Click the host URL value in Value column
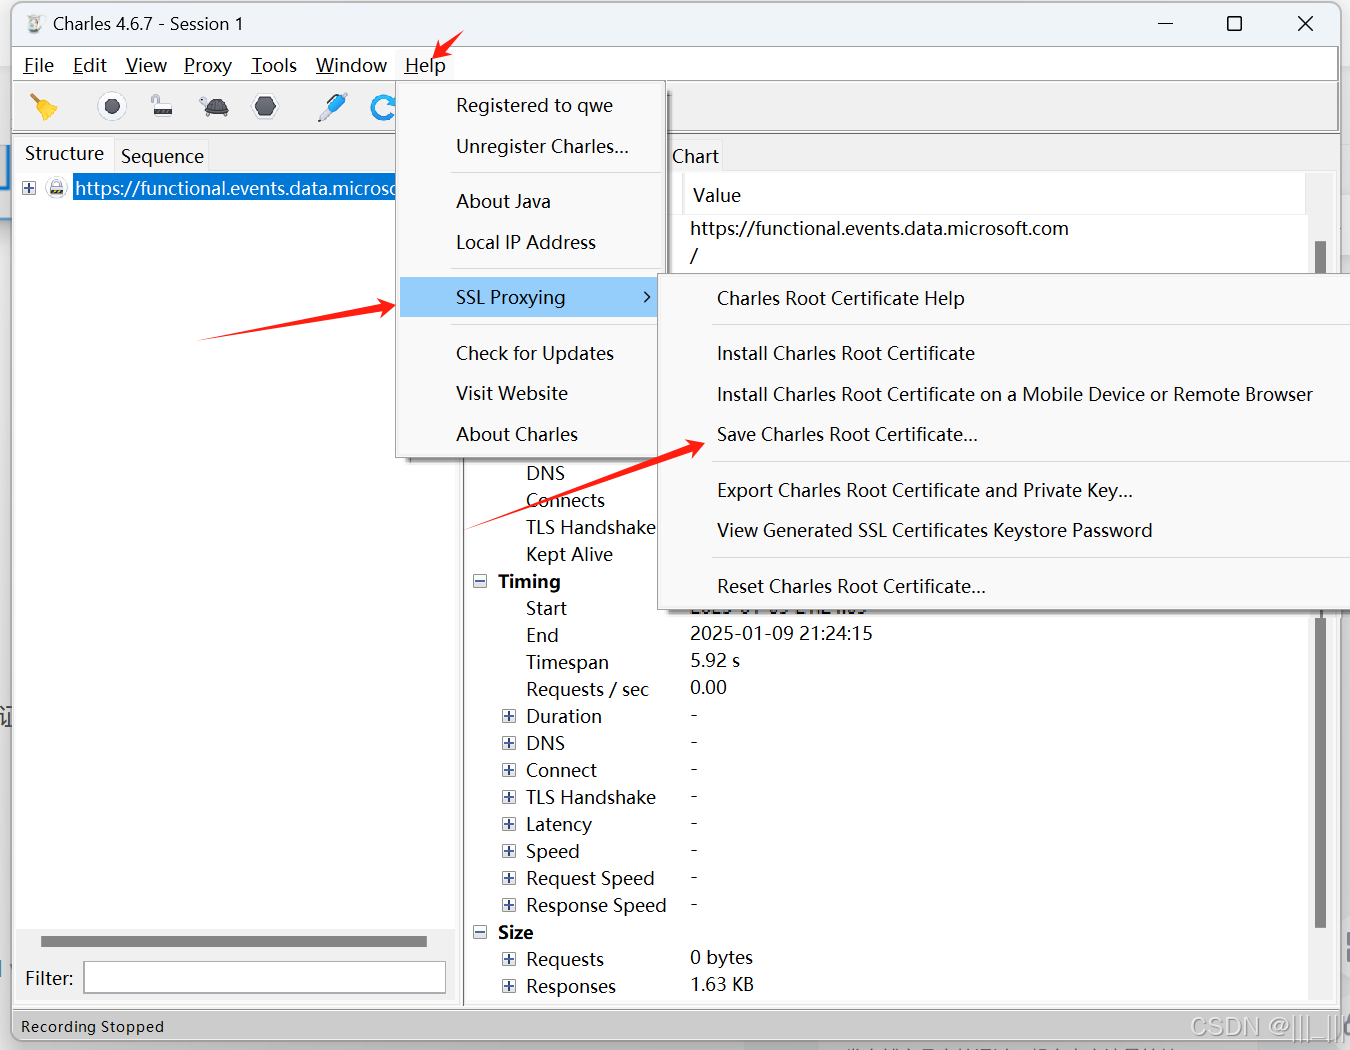The width and height of the screenshot is (1350, 1050). pyautogui.click(x=879, y=228)
